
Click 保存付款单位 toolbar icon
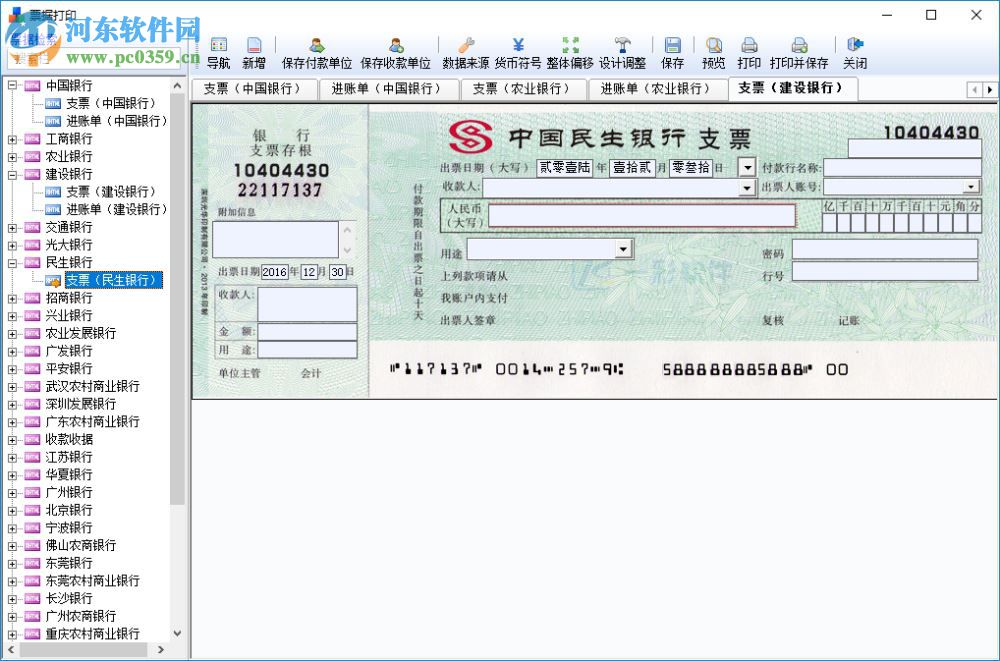pyautogui.click(x=317, y=53)
